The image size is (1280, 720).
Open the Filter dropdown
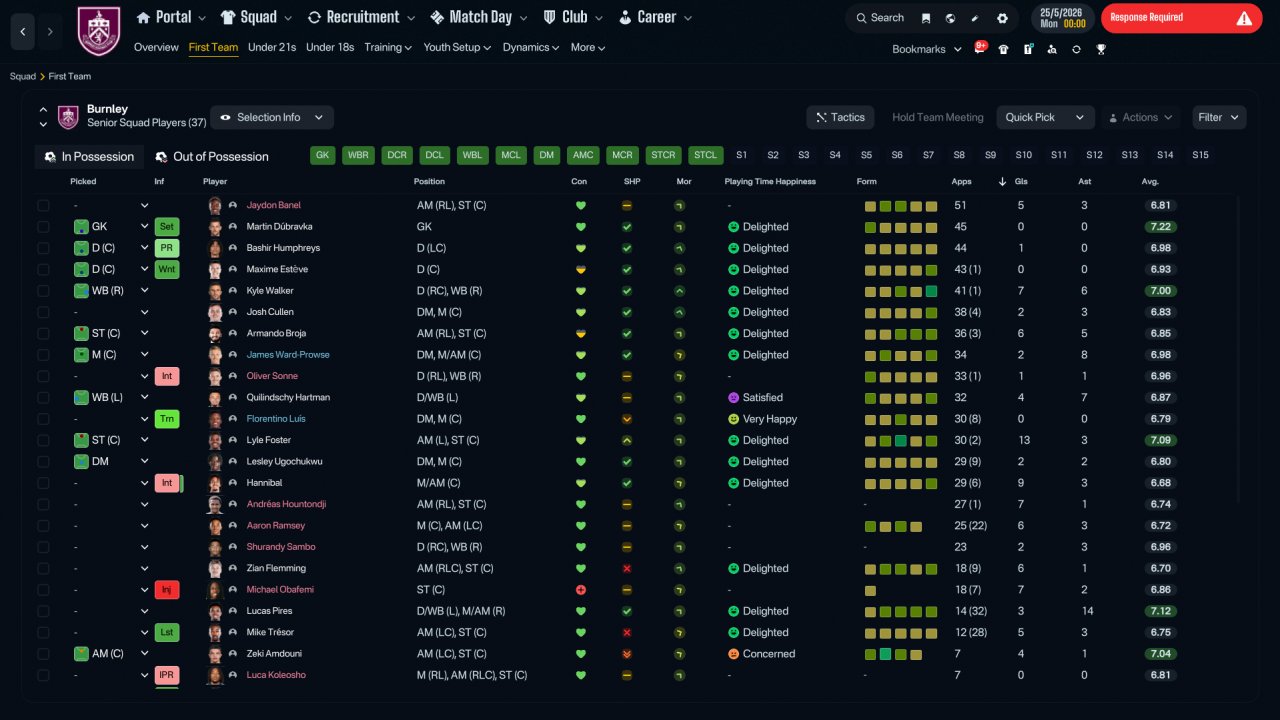1219,117
